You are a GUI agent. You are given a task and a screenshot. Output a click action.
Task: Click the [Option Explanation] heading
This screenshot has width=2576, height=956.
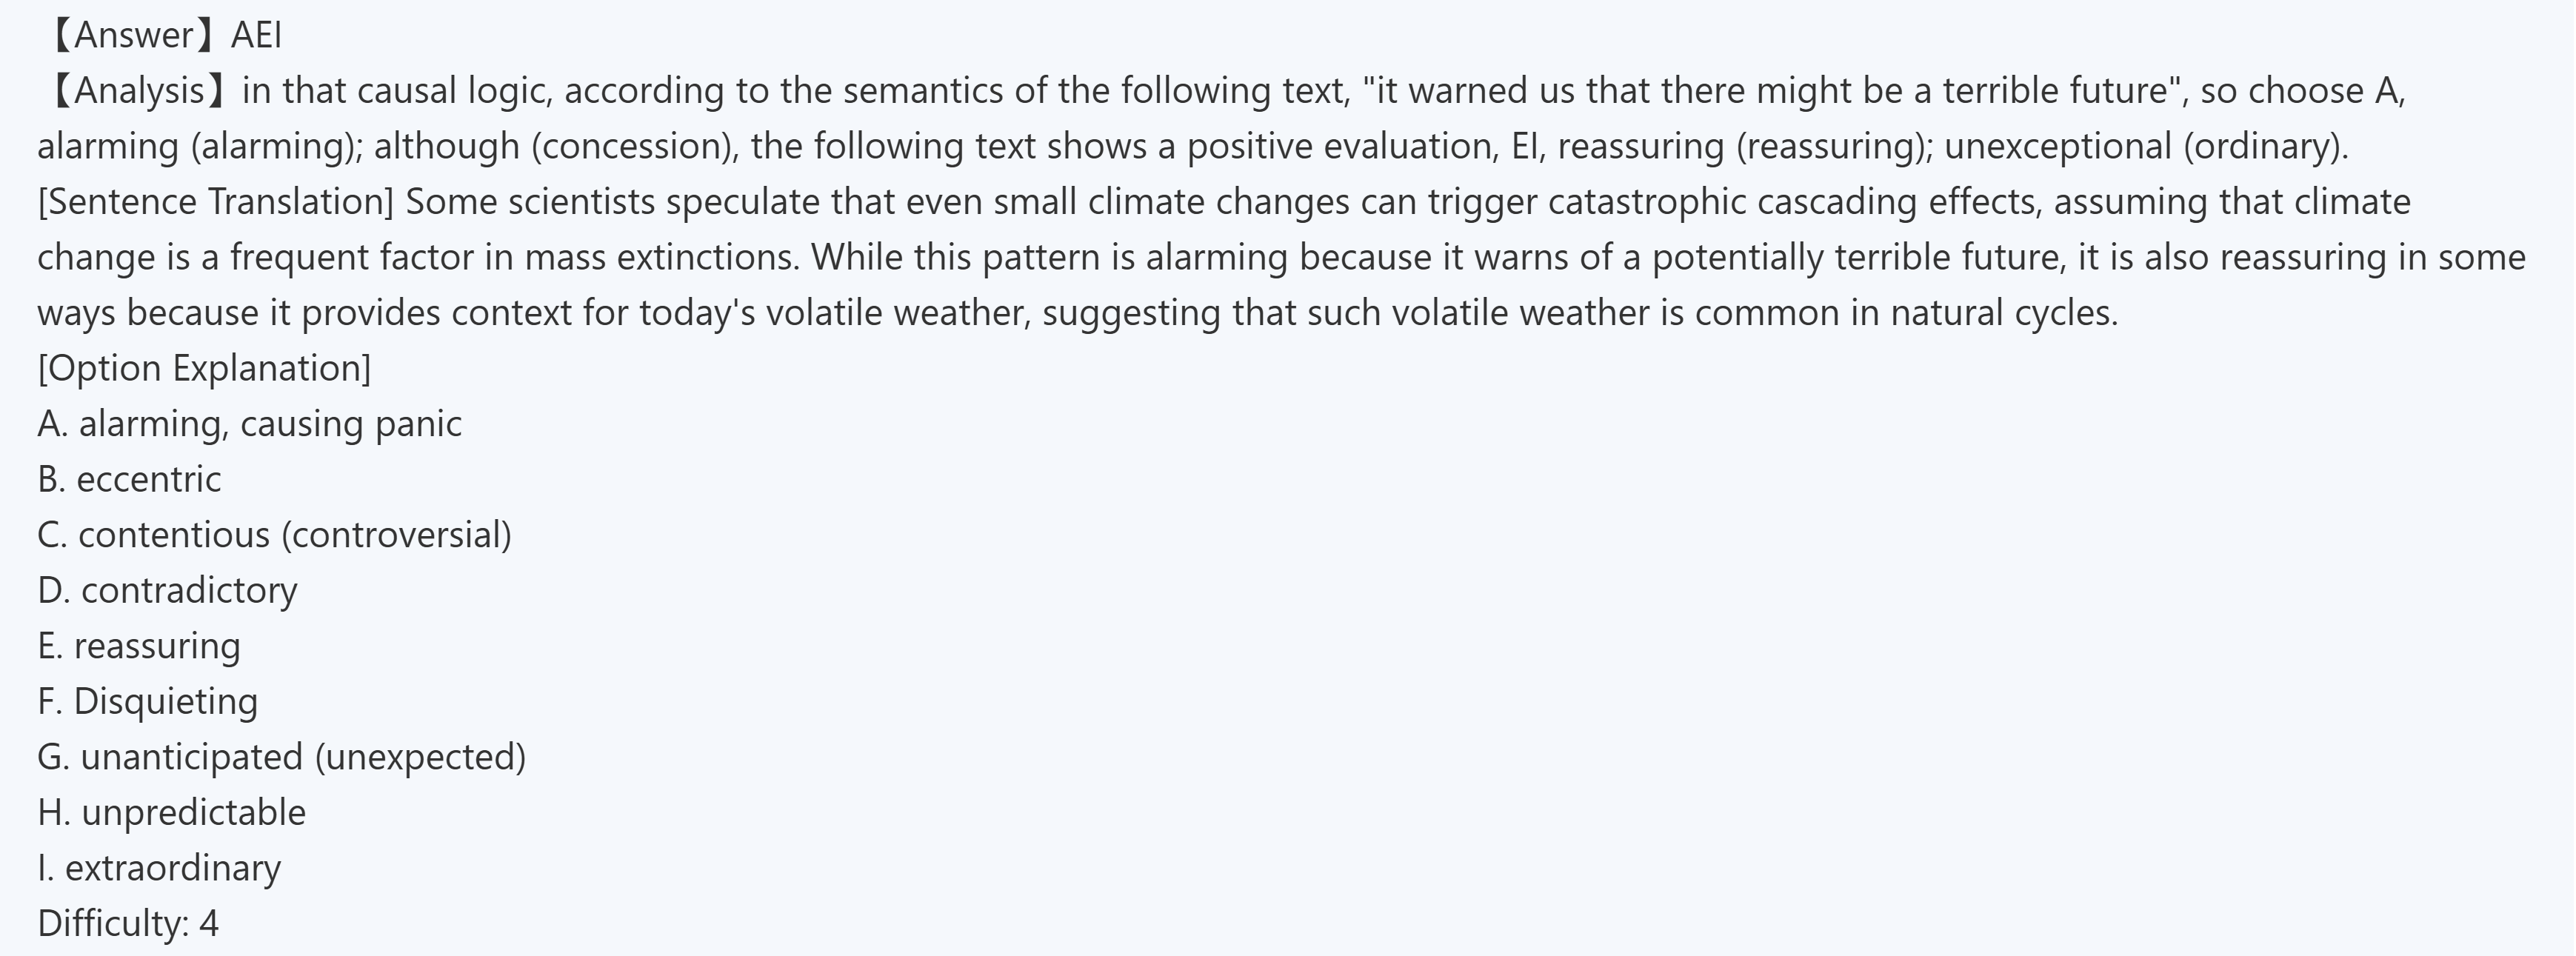(x=204, y=368)
